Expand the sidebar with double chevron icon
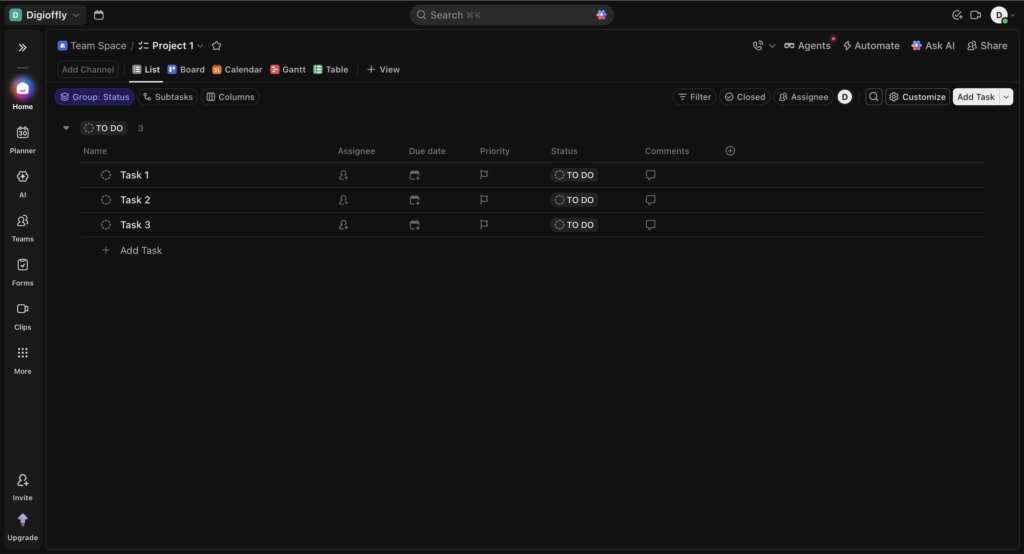The height and width of the screenshot is (554, 1024). pos(22,48)
